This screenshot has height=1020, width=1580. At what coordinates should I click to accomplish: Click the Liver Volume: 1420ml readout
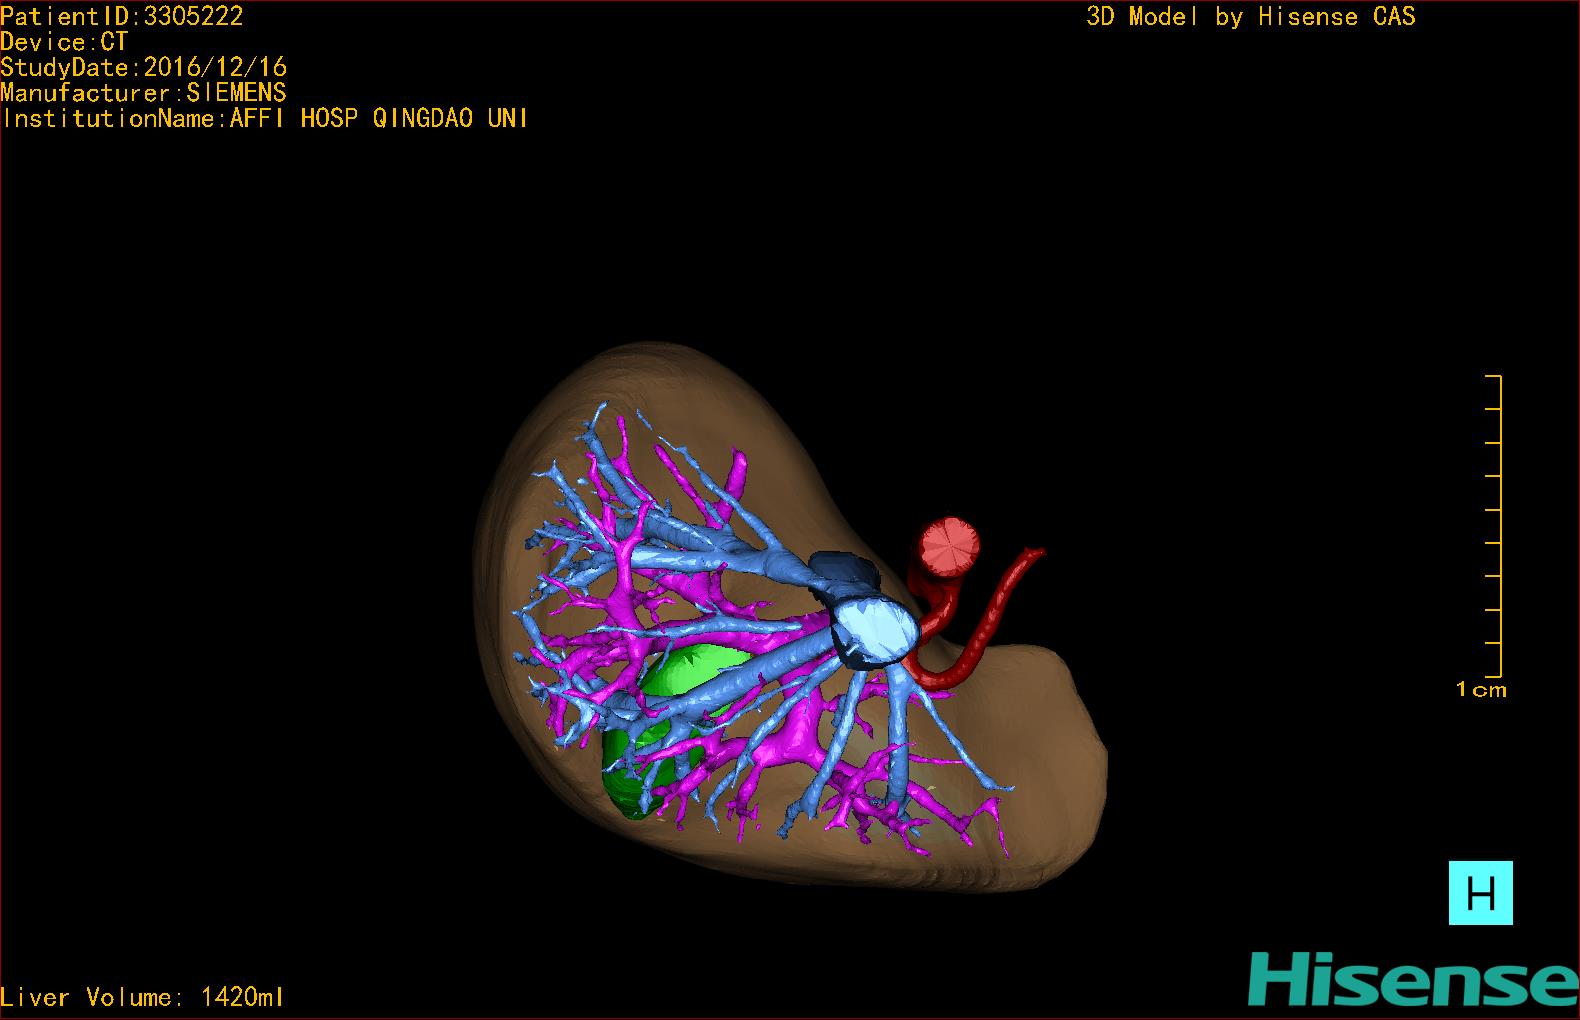[142, 997]
